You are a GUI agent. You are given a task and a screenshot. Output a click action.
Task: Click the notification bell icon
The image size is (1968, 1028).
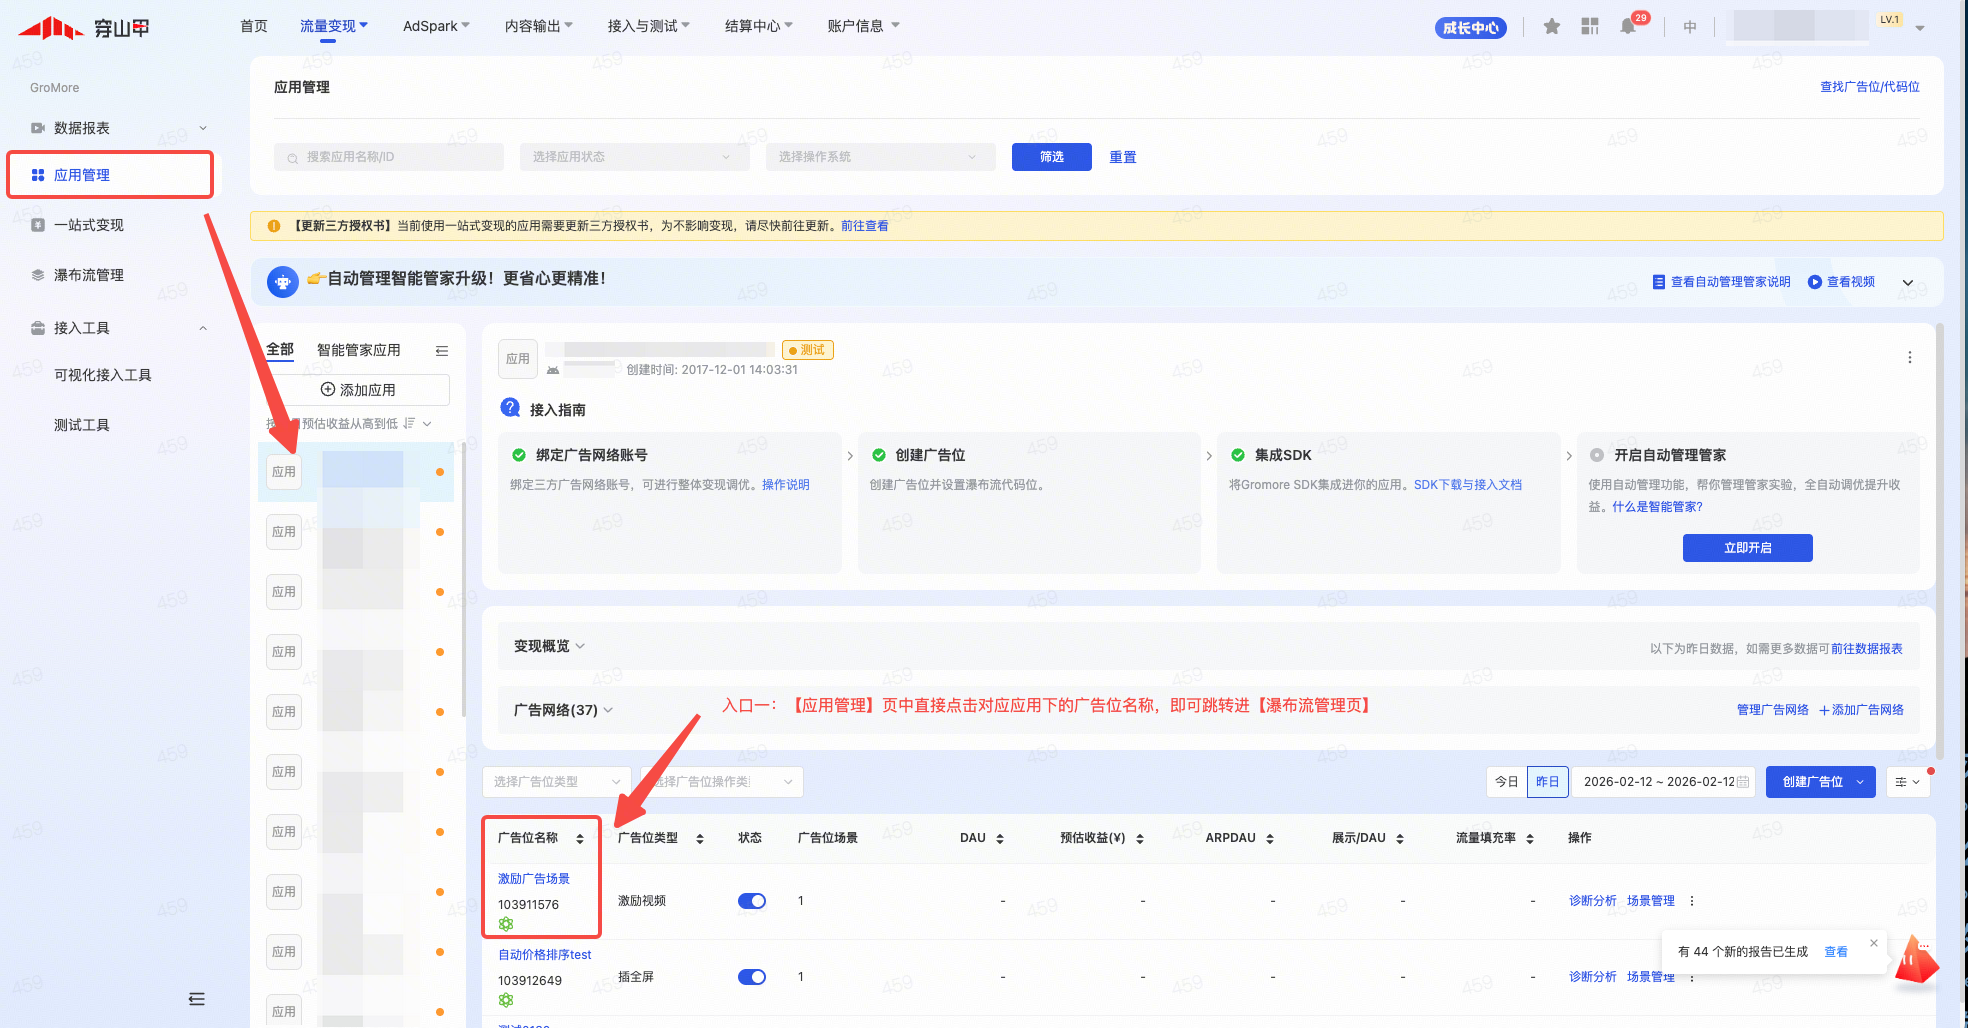pyautogui.click(x=1627, y=27)
